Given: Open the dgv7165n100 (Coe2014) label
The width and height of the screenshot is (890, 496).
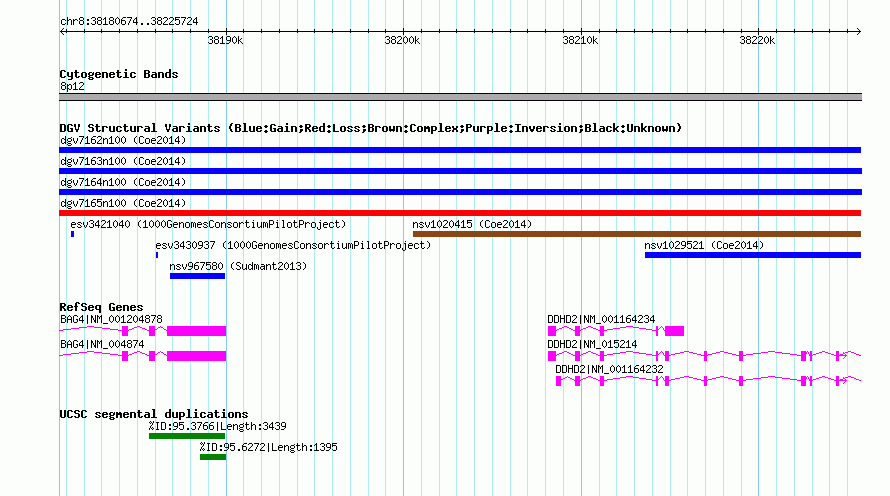Looking at the screenshot, I should [x=123, y=203].
